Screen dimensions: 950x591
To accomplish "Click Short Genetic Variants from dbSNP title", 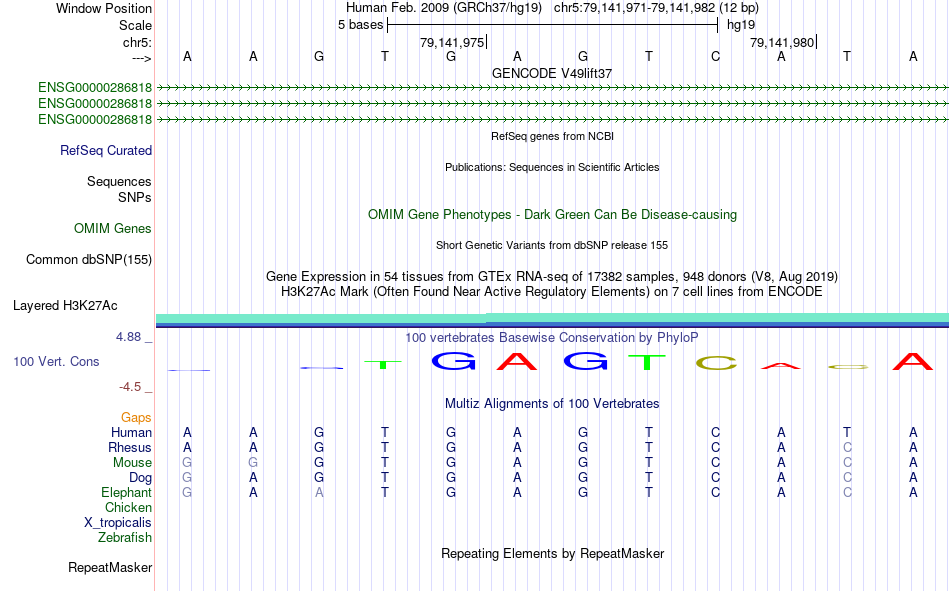I will 552,245.
